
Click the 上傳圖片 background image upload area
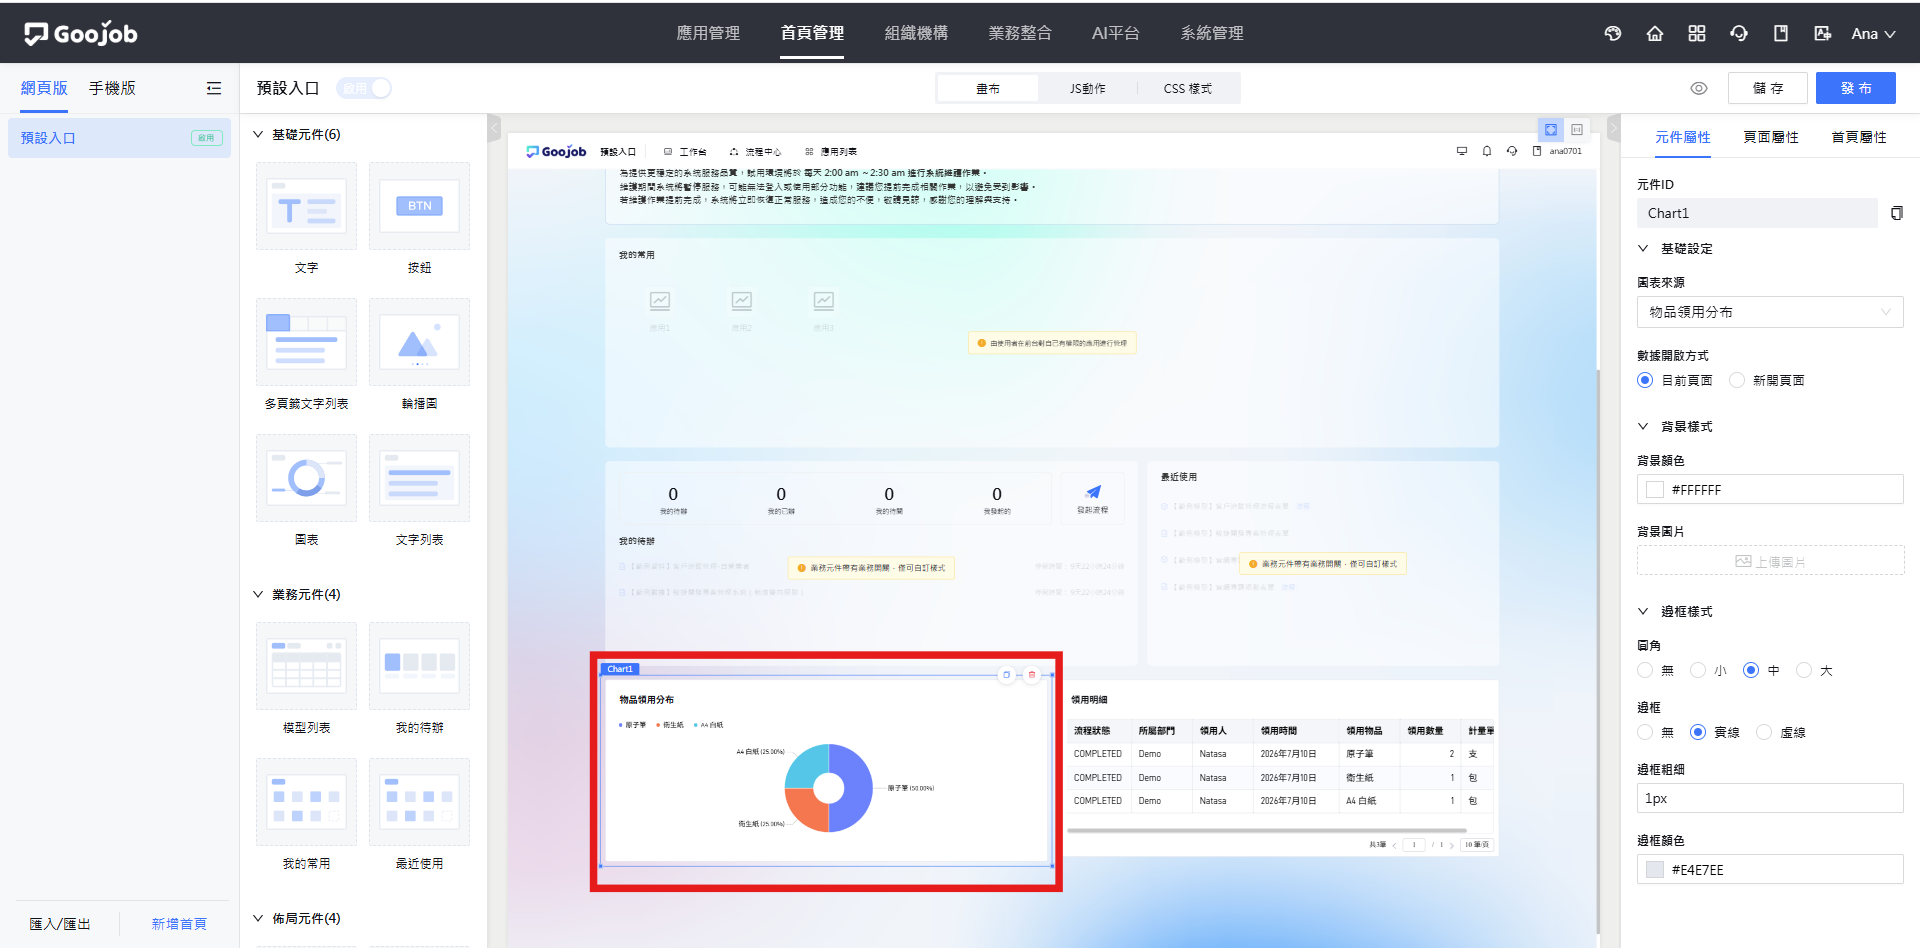[x=1770, y=561]
